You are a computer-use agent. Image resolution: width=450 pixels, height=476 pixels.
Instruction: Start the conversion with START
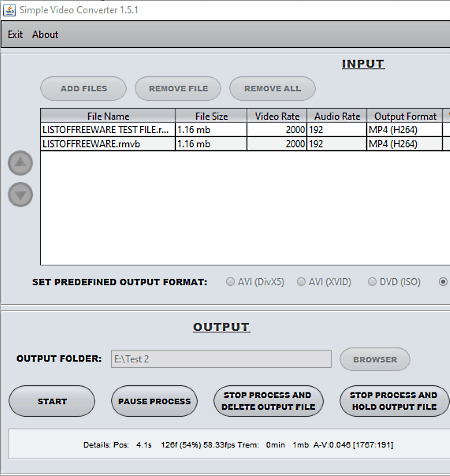point(52,401)
